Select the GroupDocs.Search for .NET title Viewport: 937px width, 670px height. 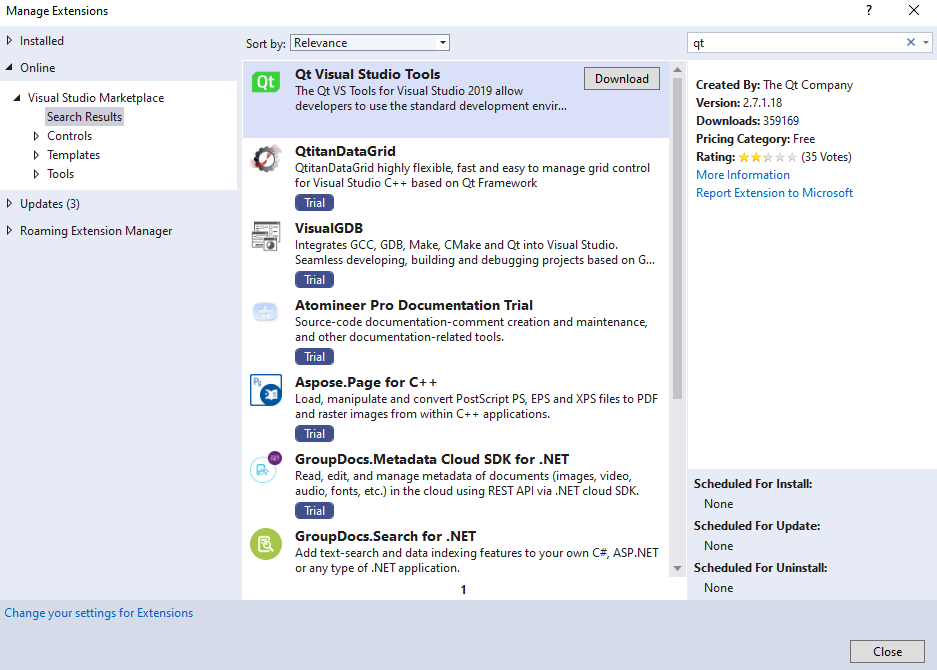pyautogui.click(x=385, y=537)
